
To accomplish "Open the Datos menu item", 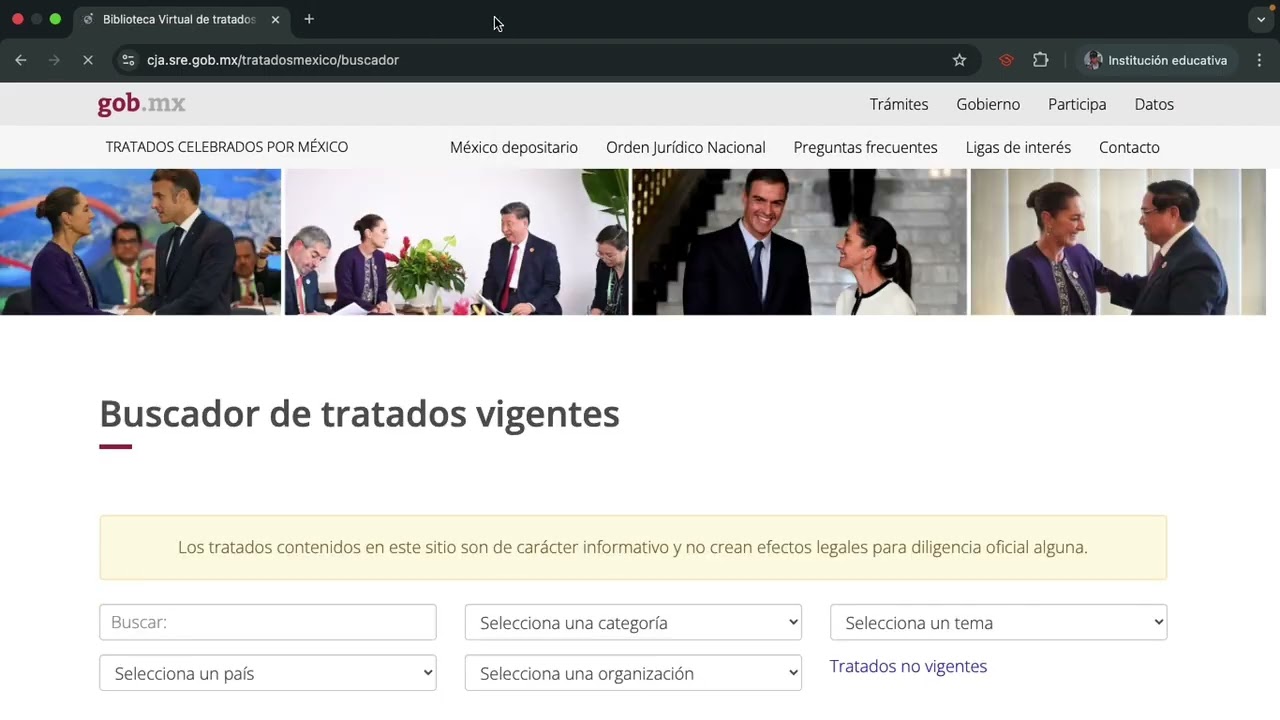I will click(1154, 104).
